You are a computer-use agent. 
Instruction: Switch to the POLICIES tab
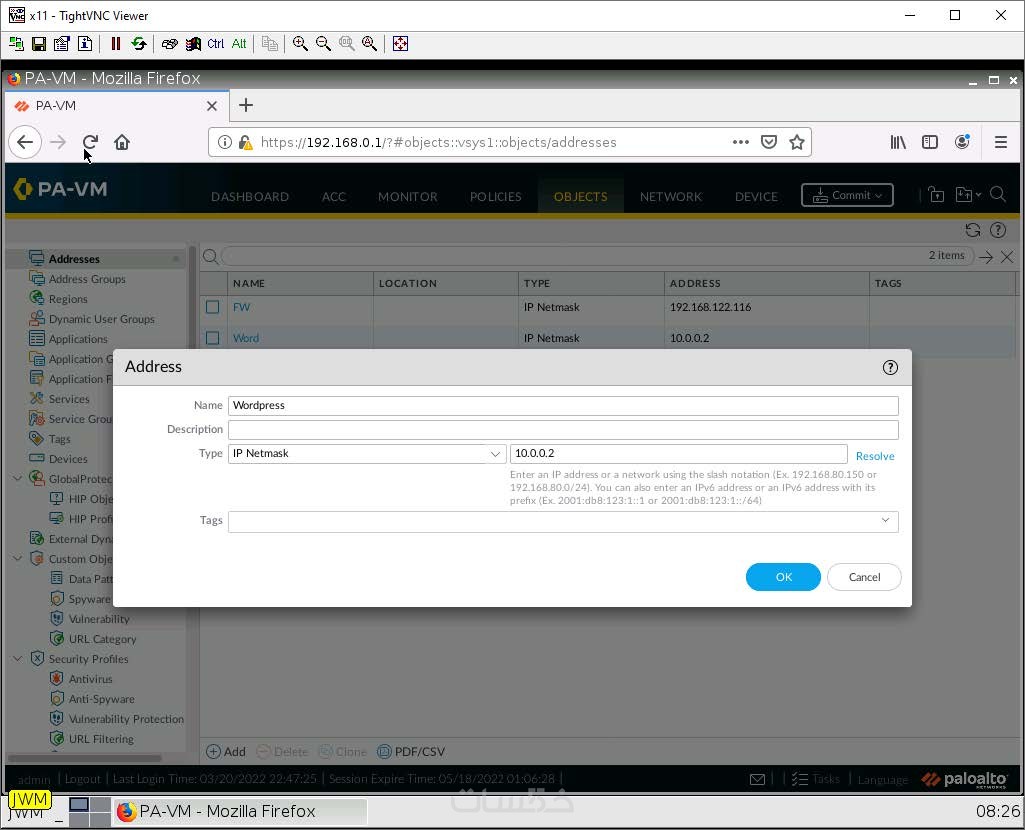click(x=496, y=197)
